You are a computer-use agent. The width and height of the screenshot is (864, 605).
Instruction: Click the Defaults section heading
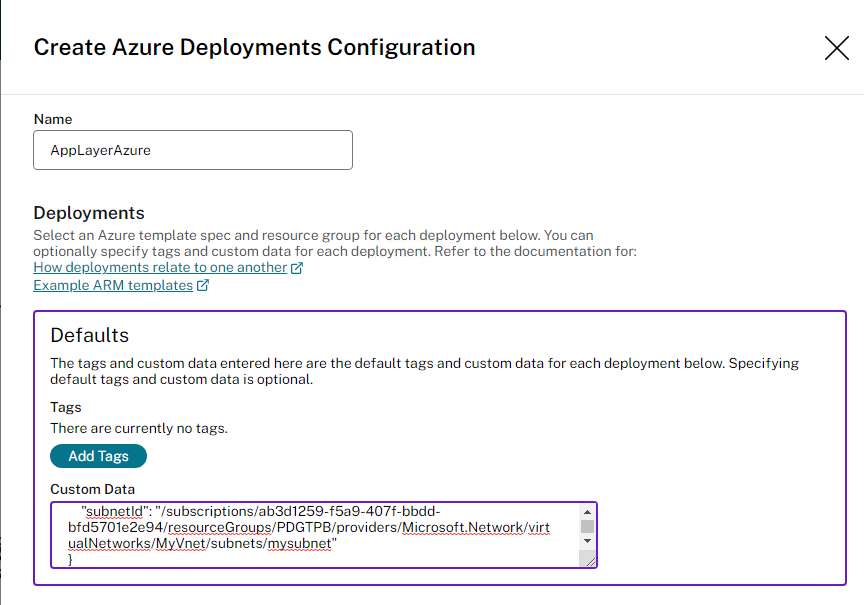pos(90,335)
